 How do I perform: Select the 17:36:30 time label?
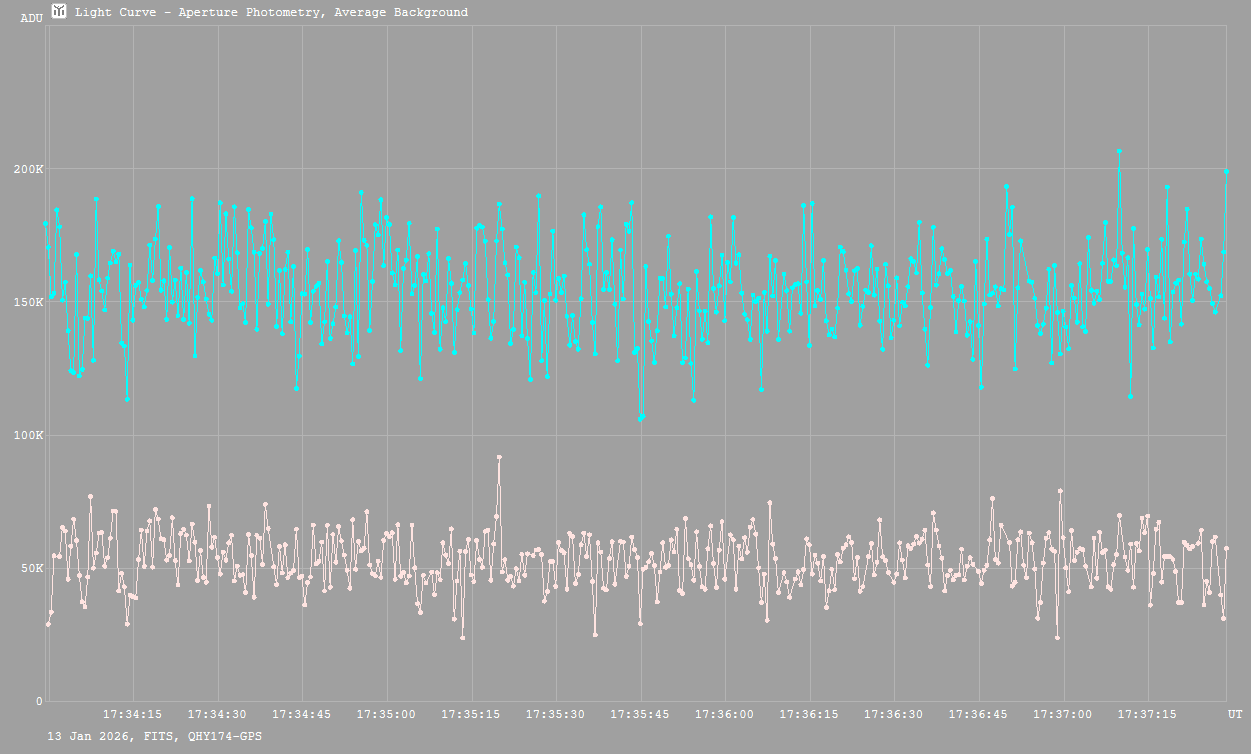pyautogui.click(x=893, y=715)
